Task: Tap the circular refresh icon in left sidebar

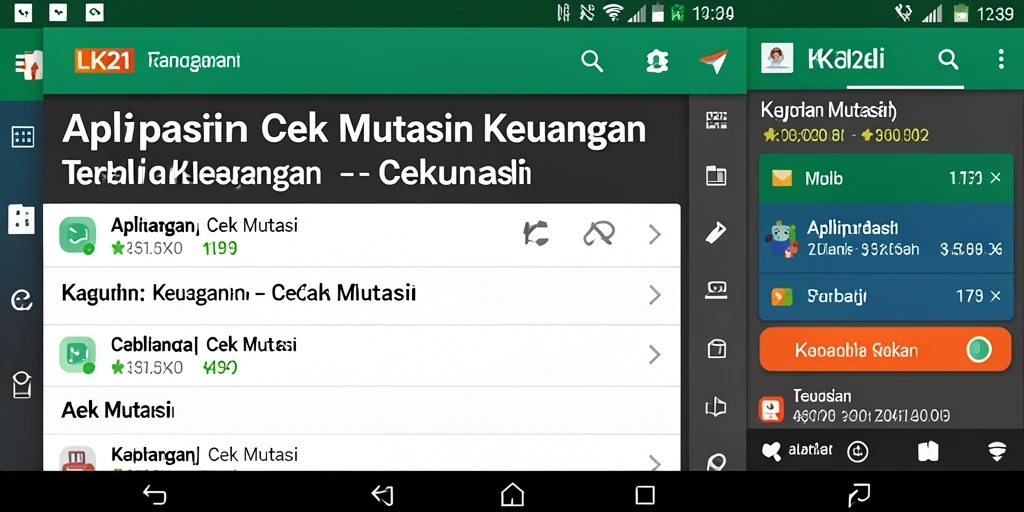Action: coord(22,300)
